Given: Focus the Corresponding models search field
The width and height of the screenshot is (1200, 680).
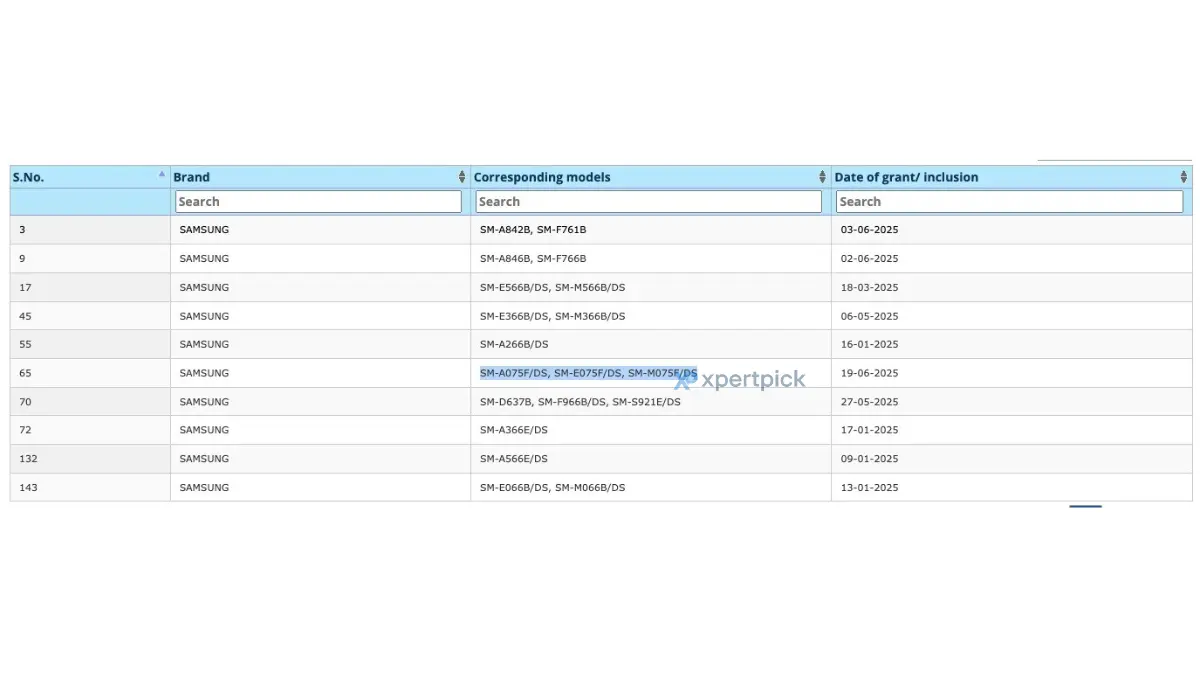Looking at the screenshot, I should 649,202.
